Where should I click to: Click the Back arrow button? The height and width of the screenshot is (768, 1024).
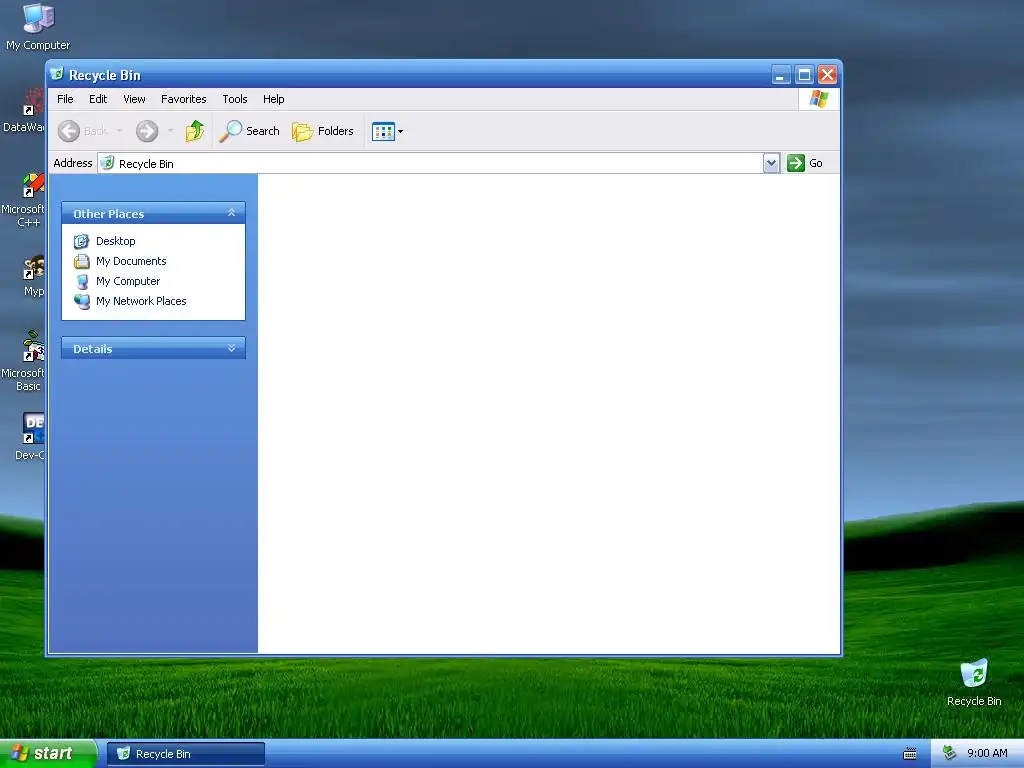[69, 131]
